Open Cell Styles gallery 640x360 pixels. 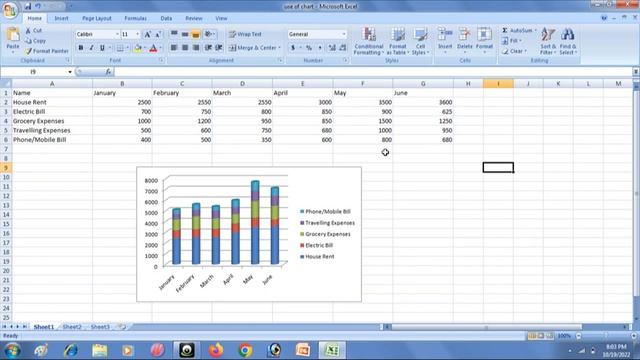(x=420, y=41)
